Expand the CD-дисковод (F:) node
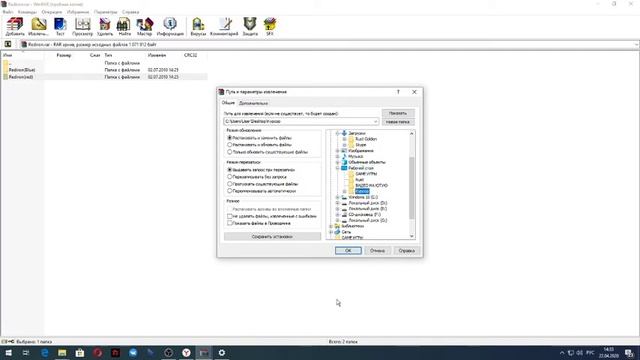This screenshot has height=360, width=640. (x=338, y=214)
